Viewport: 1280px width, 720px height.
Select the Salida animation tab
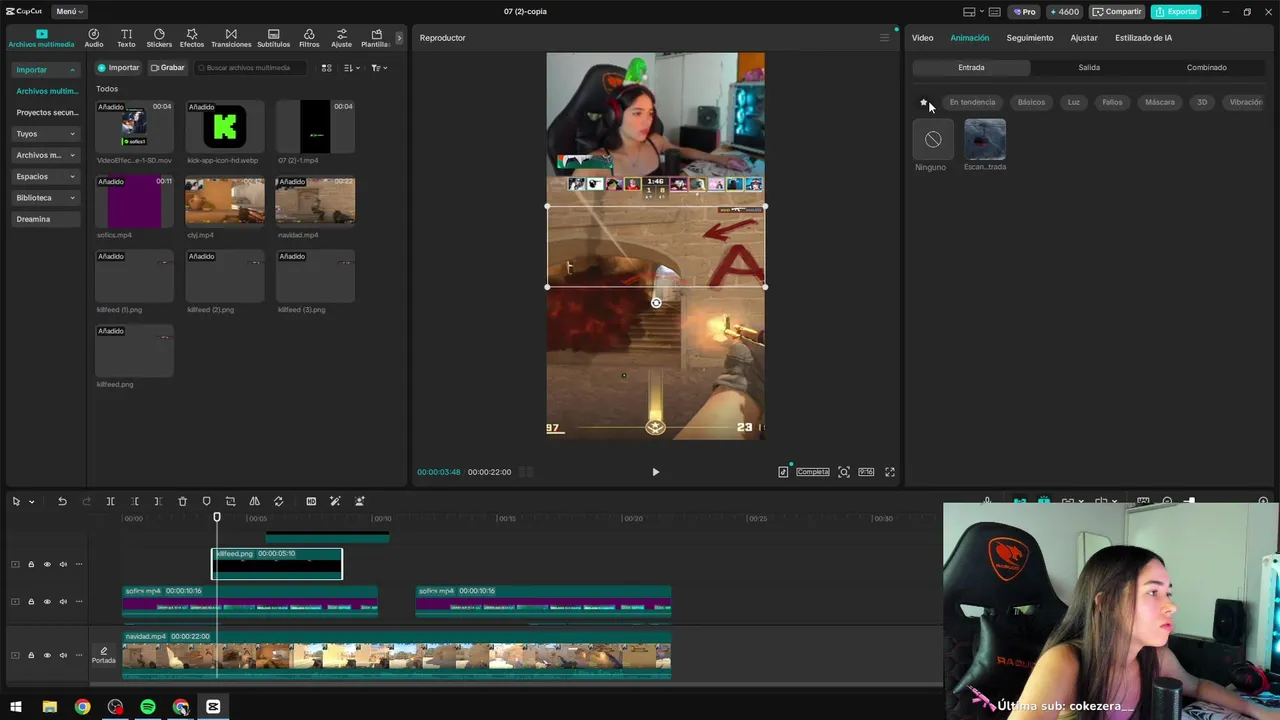[1089, 68]
